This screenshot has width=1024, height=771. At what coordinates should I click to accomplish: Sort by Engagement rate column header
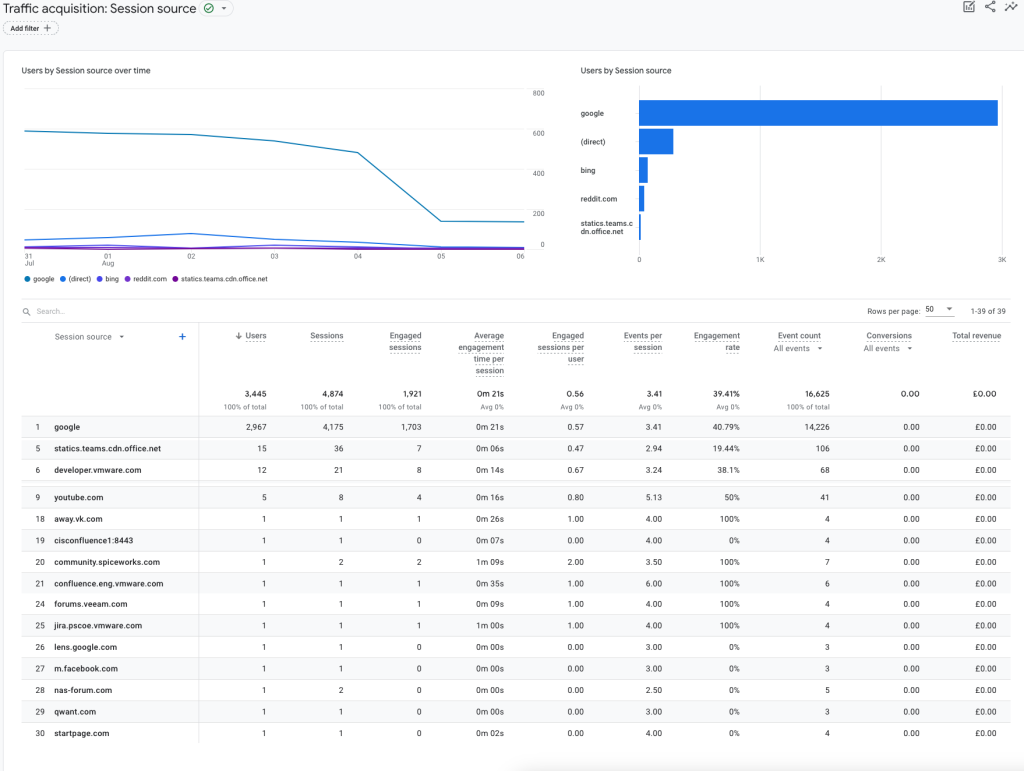coord(716,341)
